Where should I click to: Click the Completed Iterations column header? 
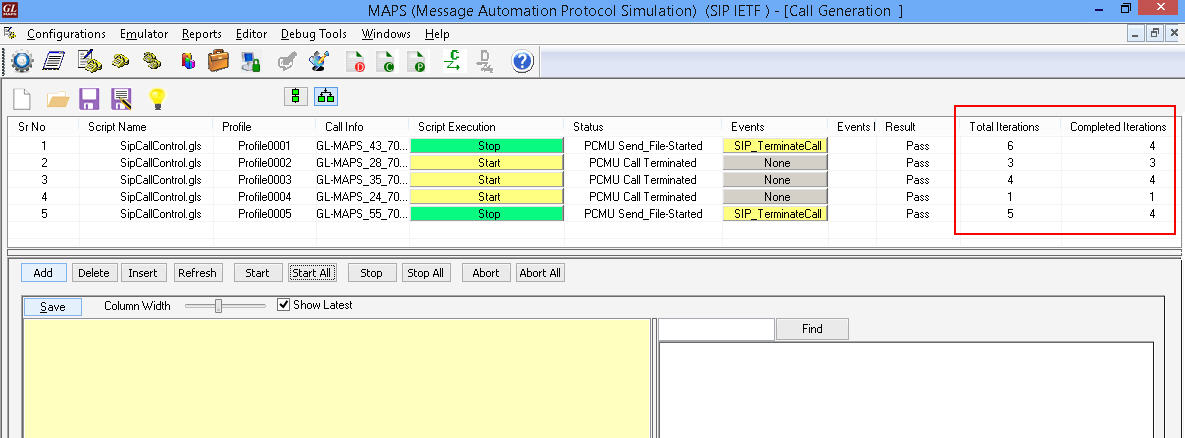click(x=1118, y=127)
